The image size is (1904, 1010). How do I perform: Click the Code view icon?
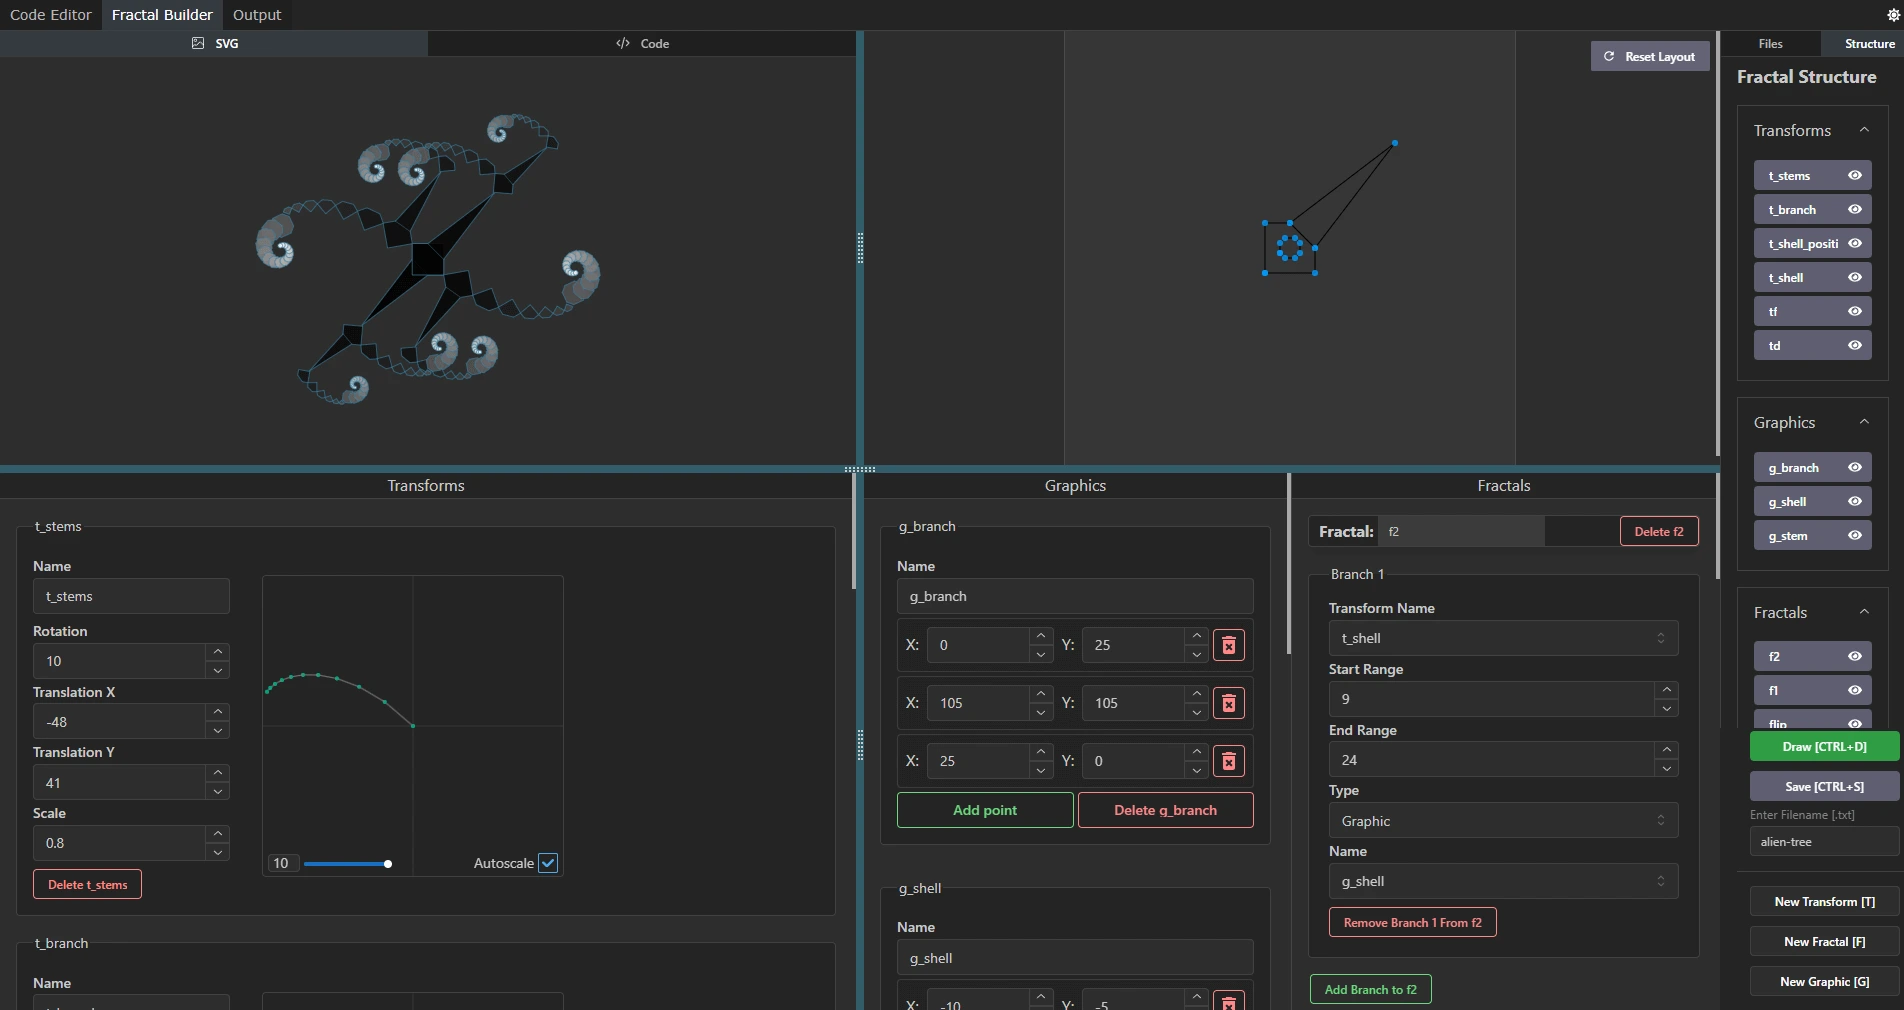(622, 44)
